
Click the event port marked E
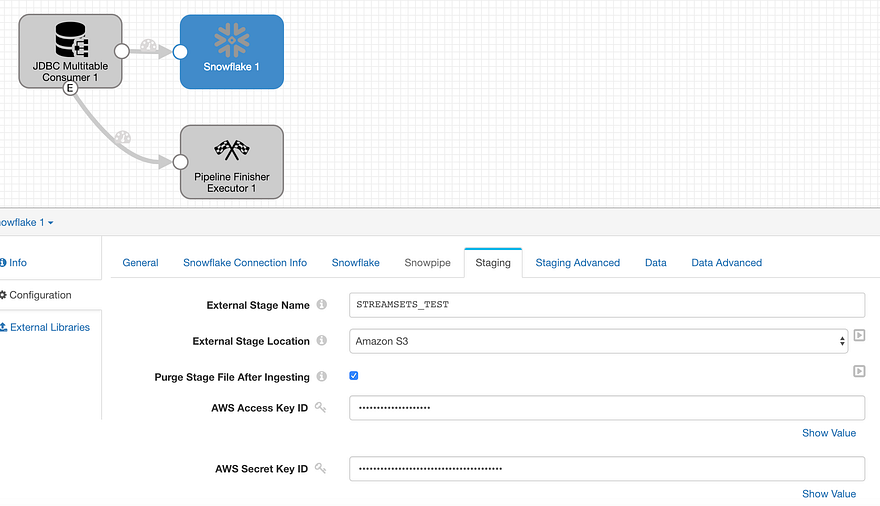pyautogui.click(x=70, y=88)
